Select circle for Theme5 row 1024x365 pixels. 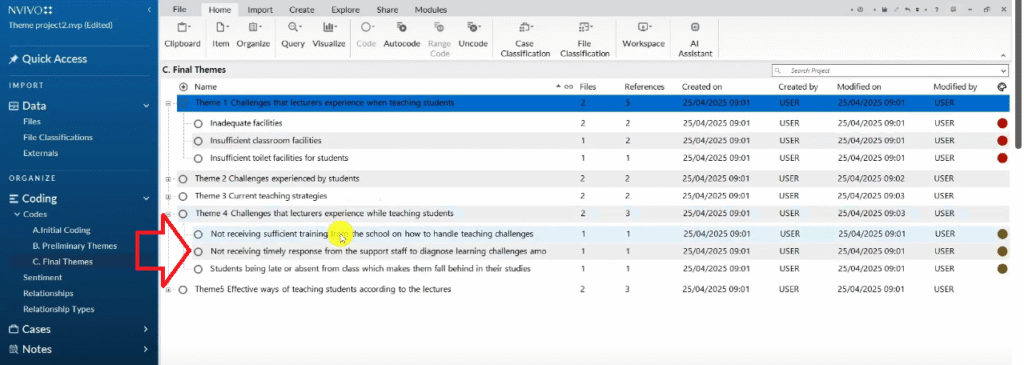[183, 289]
